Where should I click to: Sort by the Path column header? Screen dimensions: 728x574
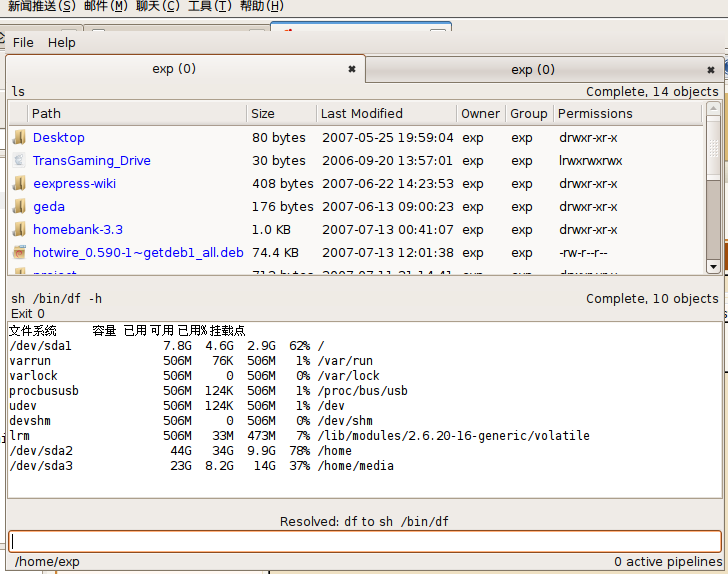pos(137,114)
